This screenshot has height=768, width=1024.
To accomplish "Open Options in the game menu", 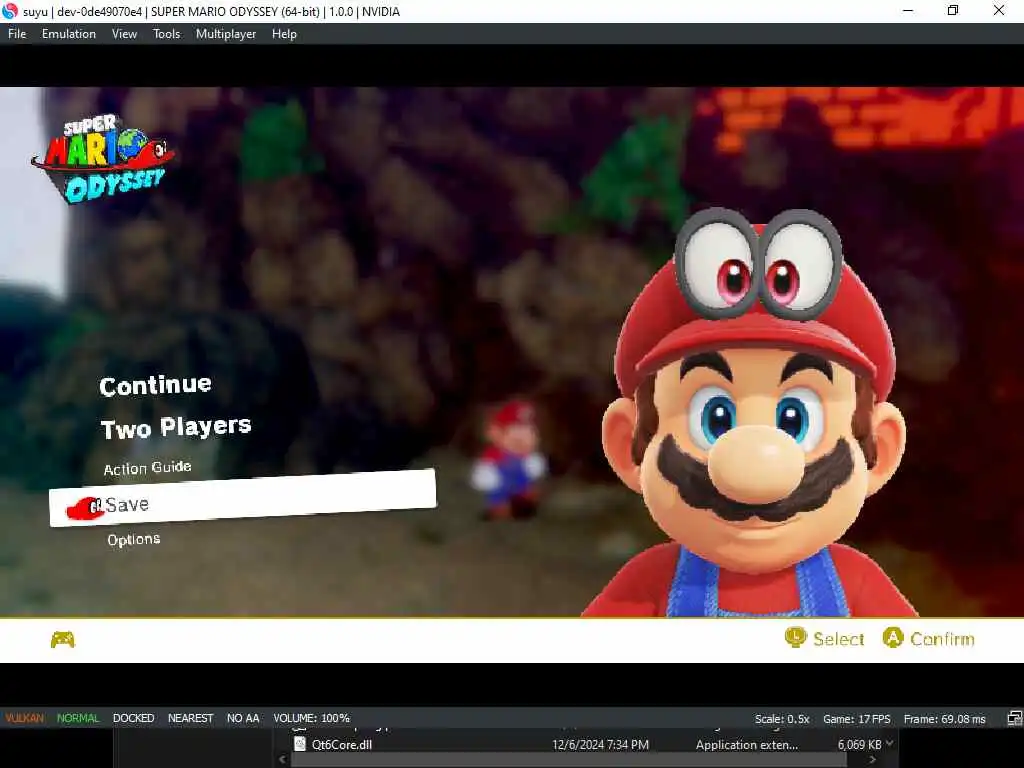I will pos(134,539).
